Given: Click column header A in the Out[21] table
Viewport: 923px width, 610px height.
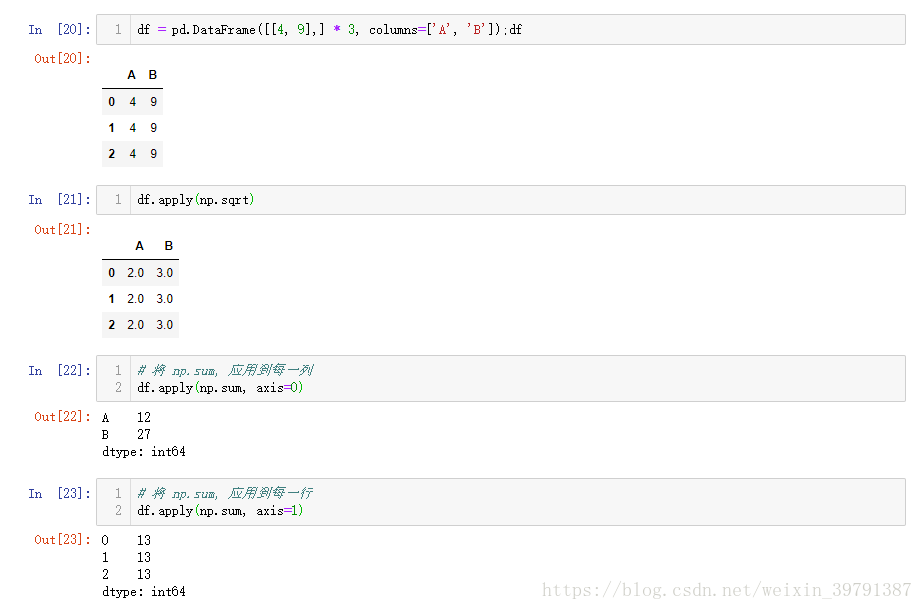Looking at the screenshot, I should pos(139,246).
